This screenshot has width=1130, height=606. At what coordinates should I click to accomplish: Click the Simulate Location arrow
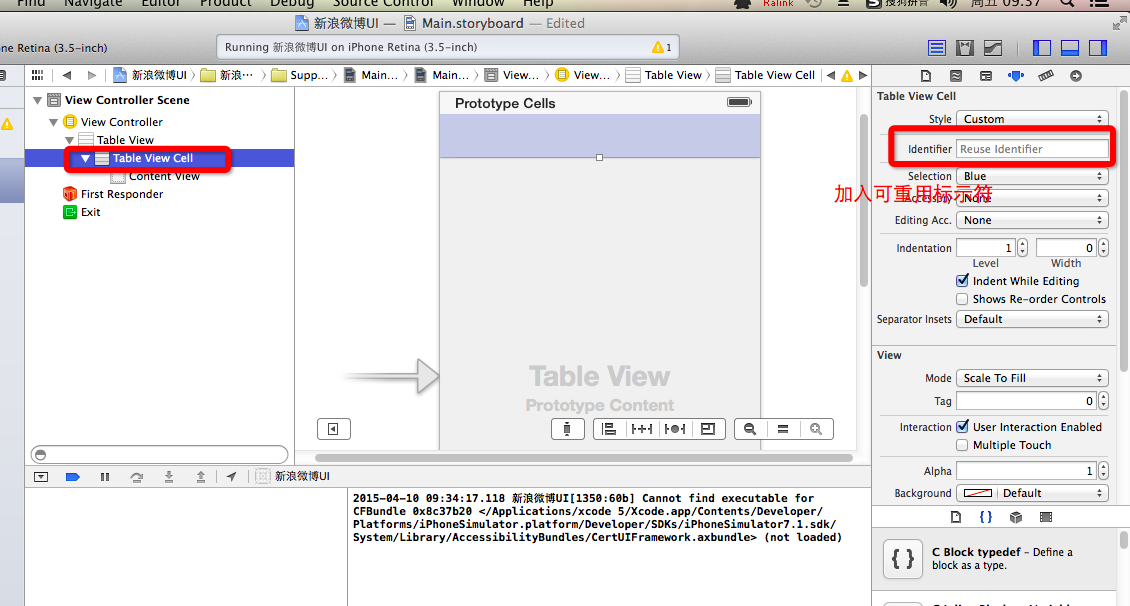(x=231, y=477)
